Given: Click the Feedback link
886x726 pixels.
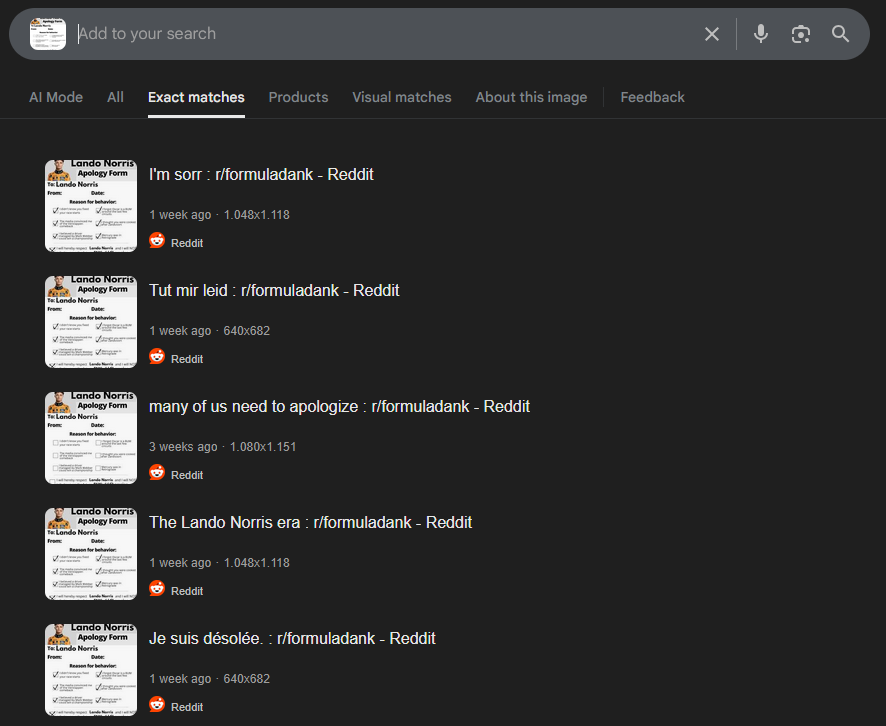Looking at the screenshot, I should [x=652, y=97].
